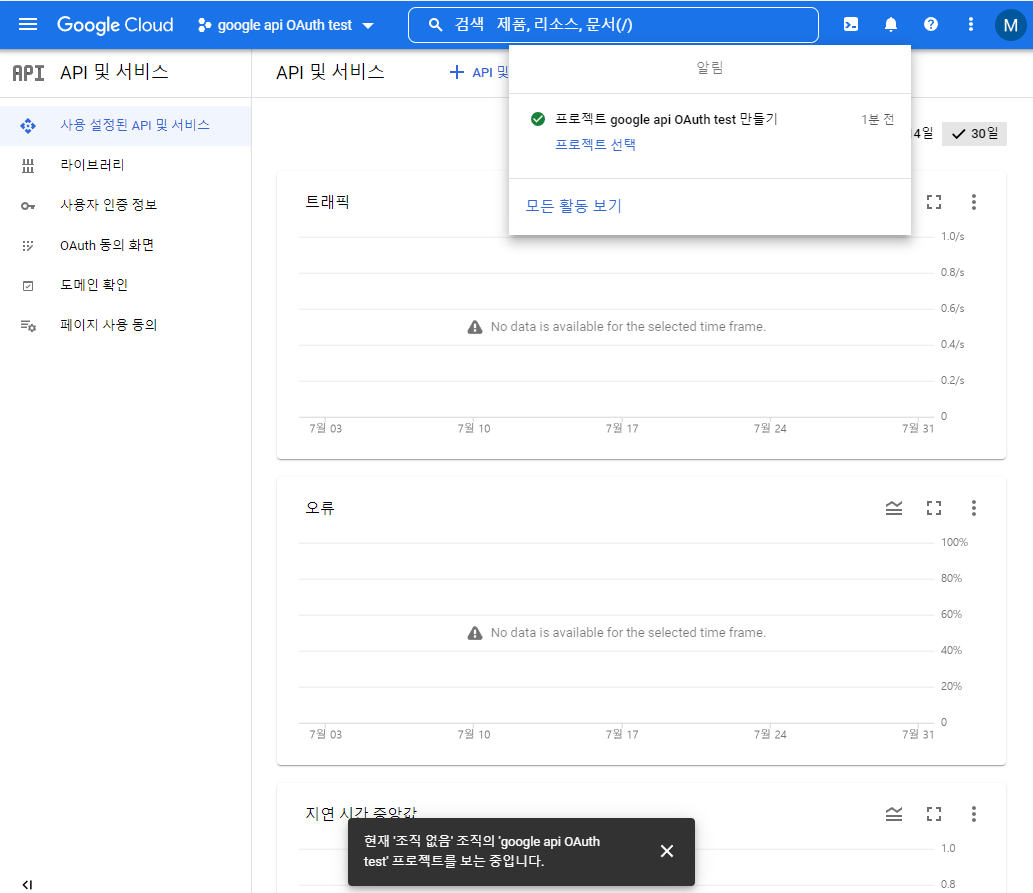Open the top bar three-dot settings menu
Screen dimensions: 1033x893
coord(970,24)
